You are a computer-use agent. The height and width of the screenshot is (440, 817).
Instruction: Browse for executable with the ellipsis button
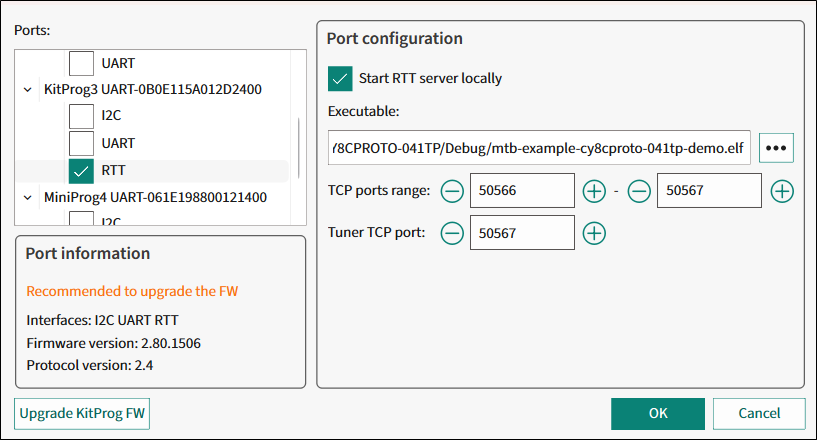(x=776, y=148)
